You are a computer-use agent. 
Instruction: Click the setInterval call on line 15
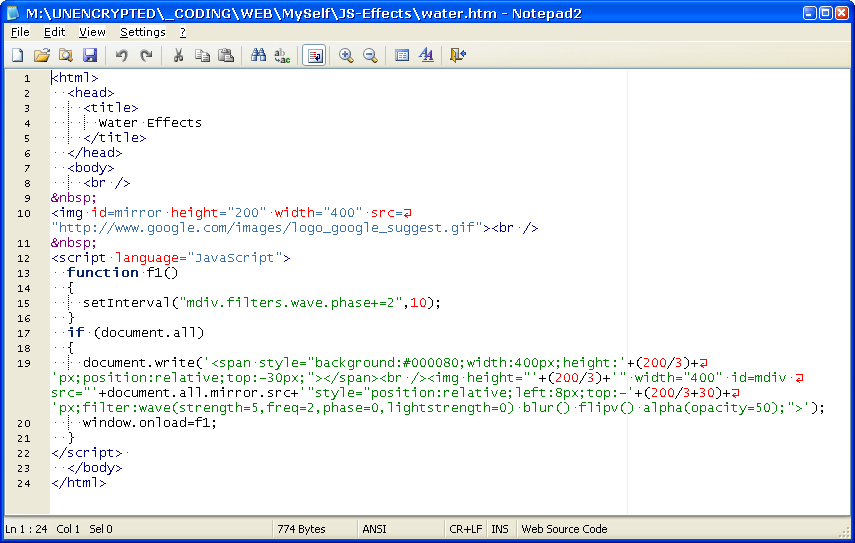click(262, 303)
